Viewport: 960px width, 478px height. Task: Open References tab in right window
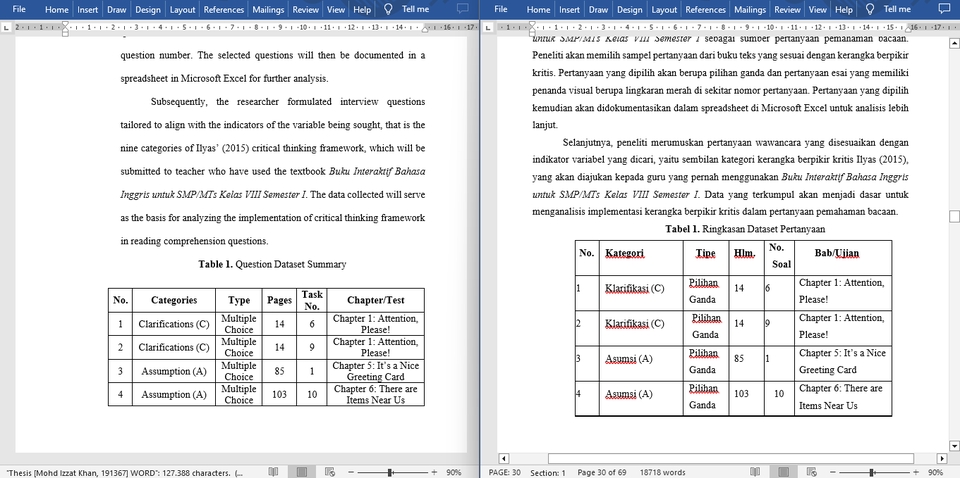(705, 9)
